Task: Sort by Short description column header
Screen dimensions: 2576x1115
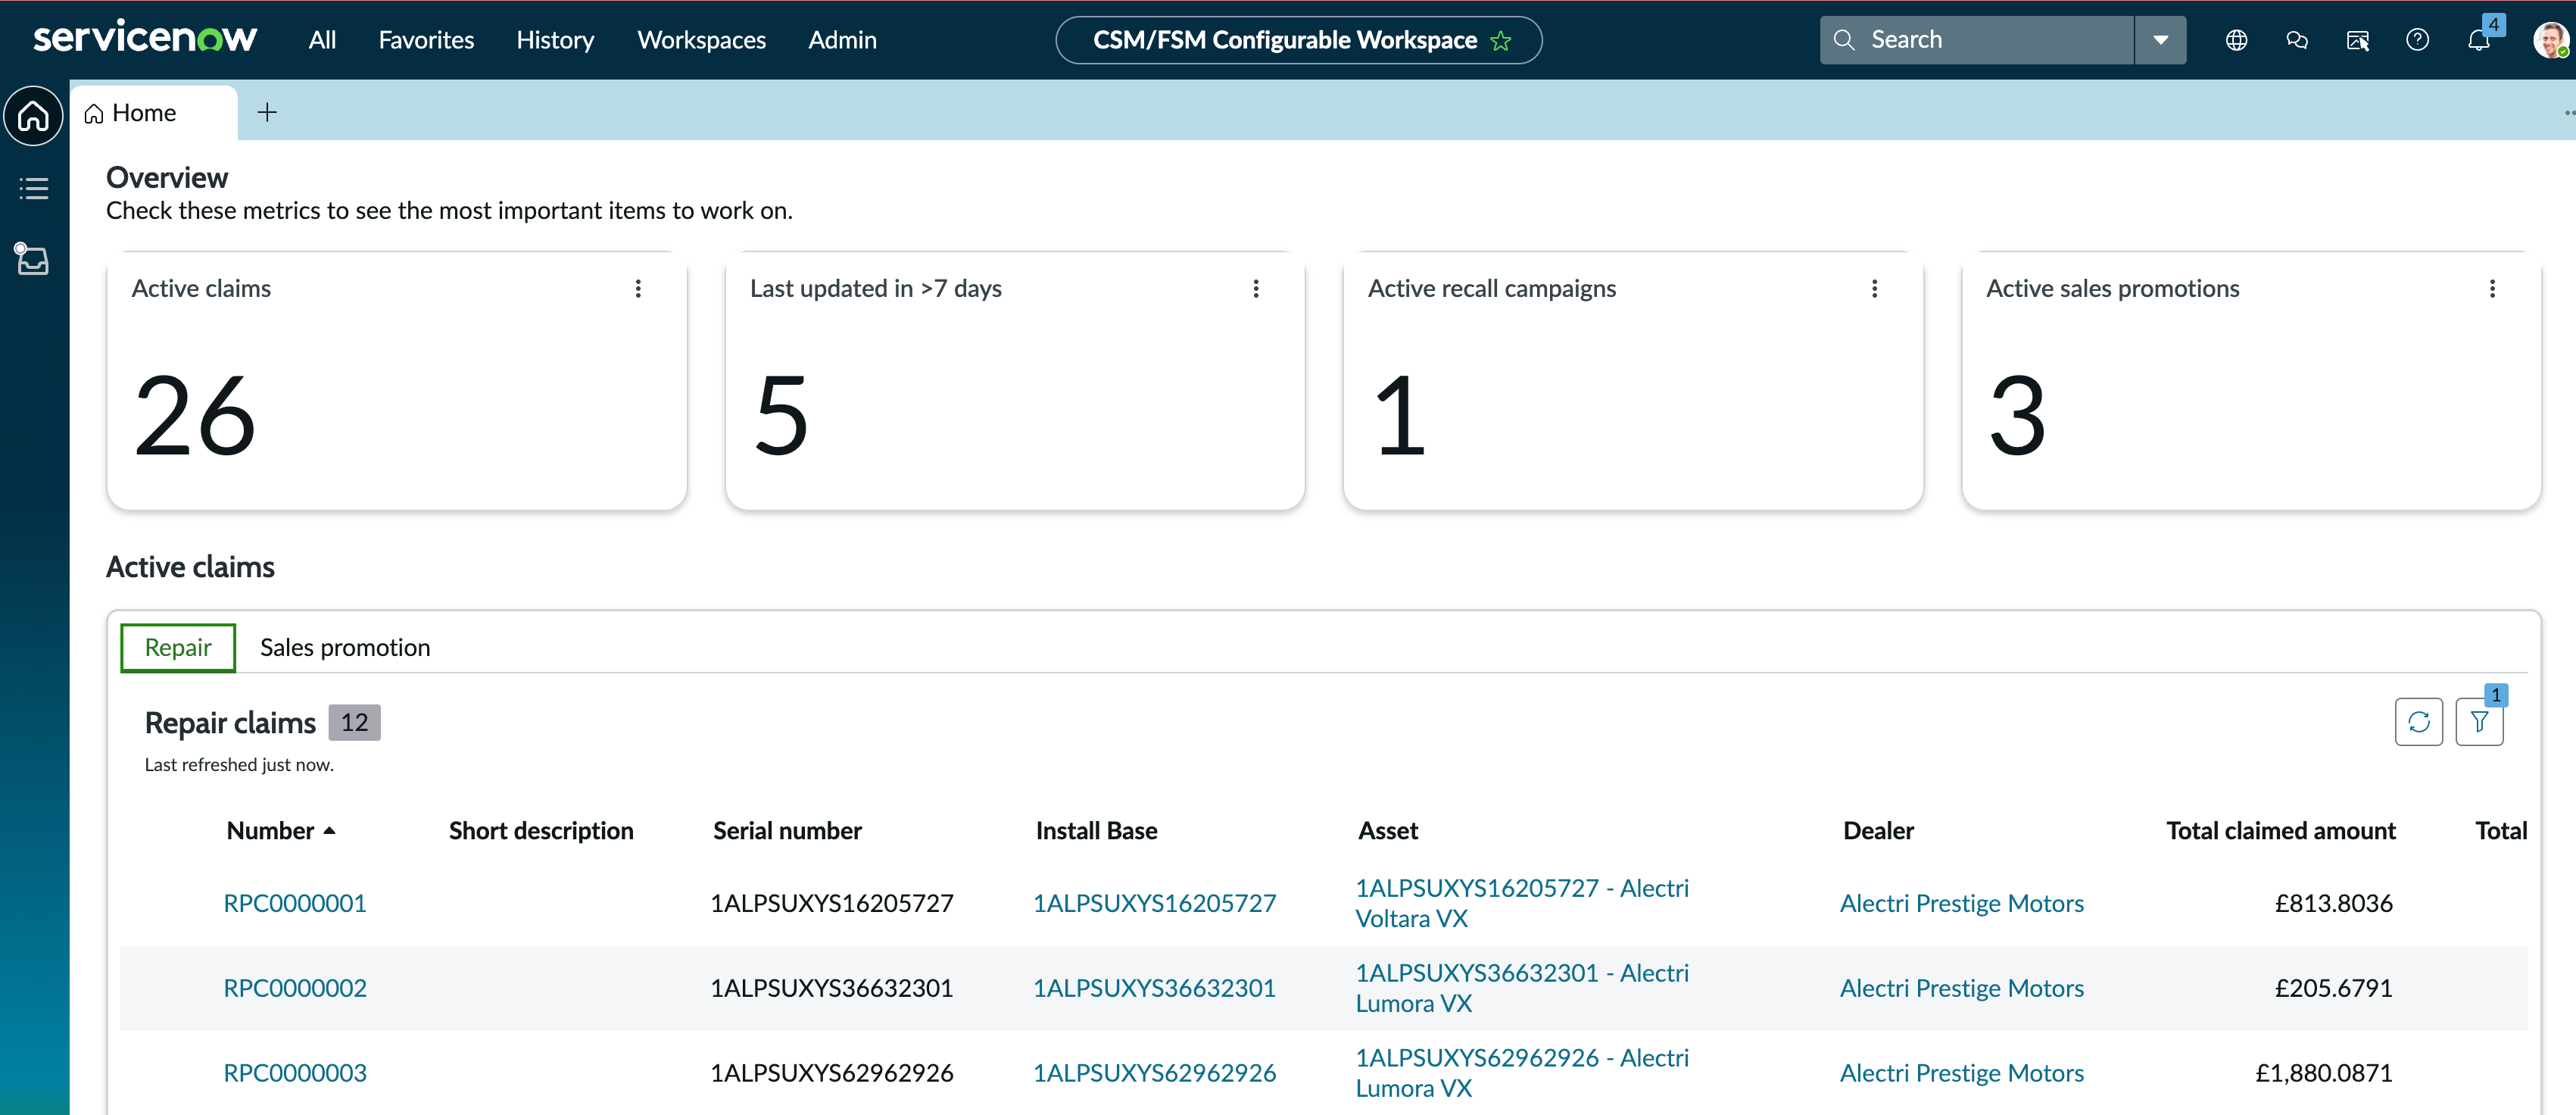Action: 541,831
